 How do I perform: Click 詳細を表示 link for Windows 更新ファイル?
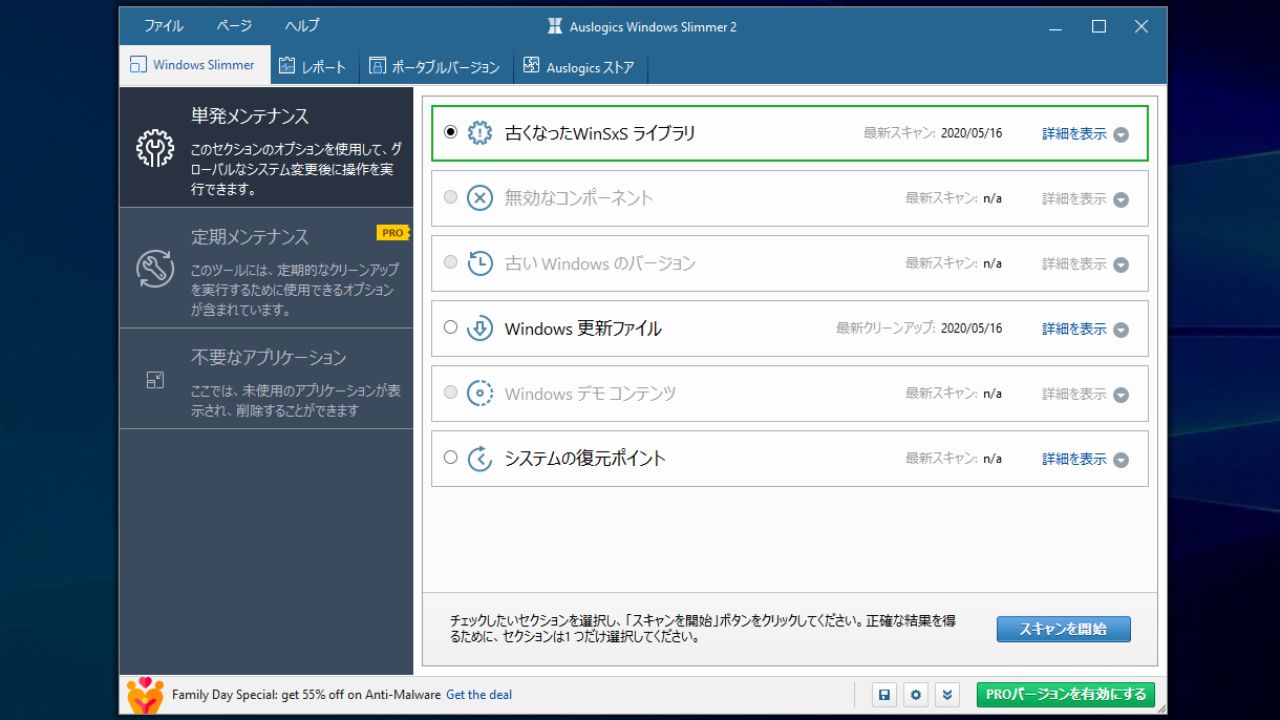[1074, 328]
